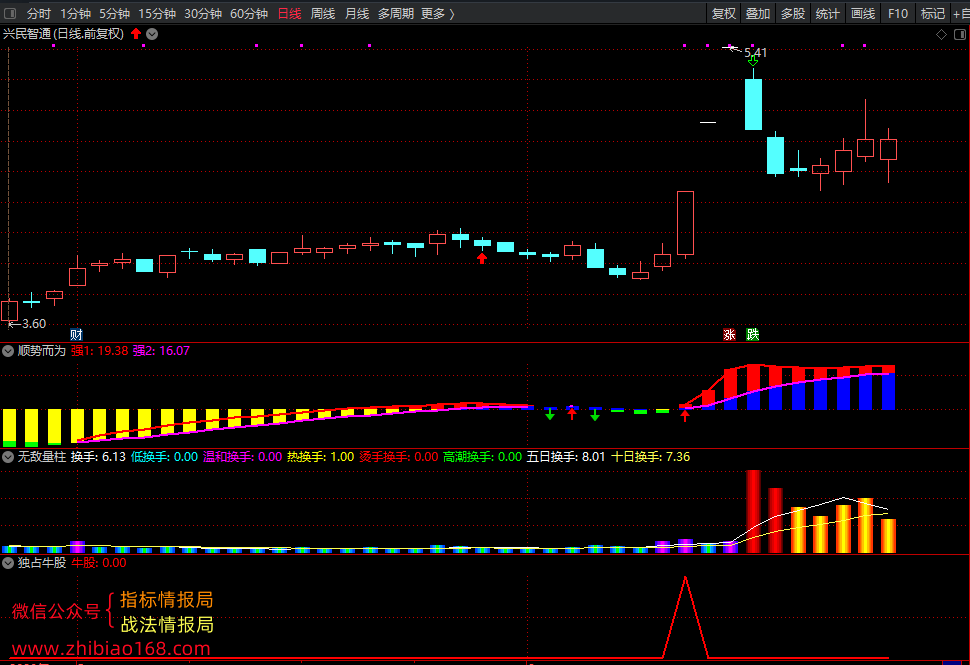Select the 1分钟 period
The height and width of the screenshot is (665, 970).
coord(75,14)
